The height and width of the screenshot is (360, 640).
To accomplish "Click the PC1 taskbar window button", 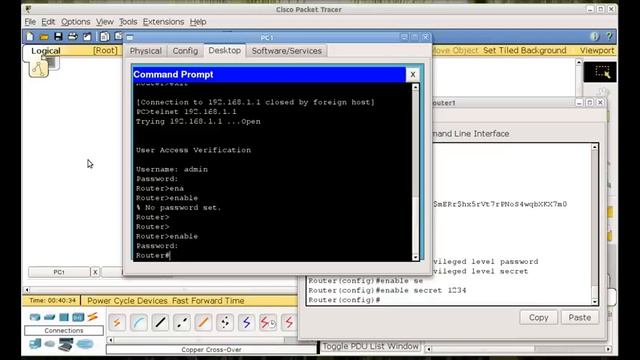I will pyautogui.click(x=59, y=272).
